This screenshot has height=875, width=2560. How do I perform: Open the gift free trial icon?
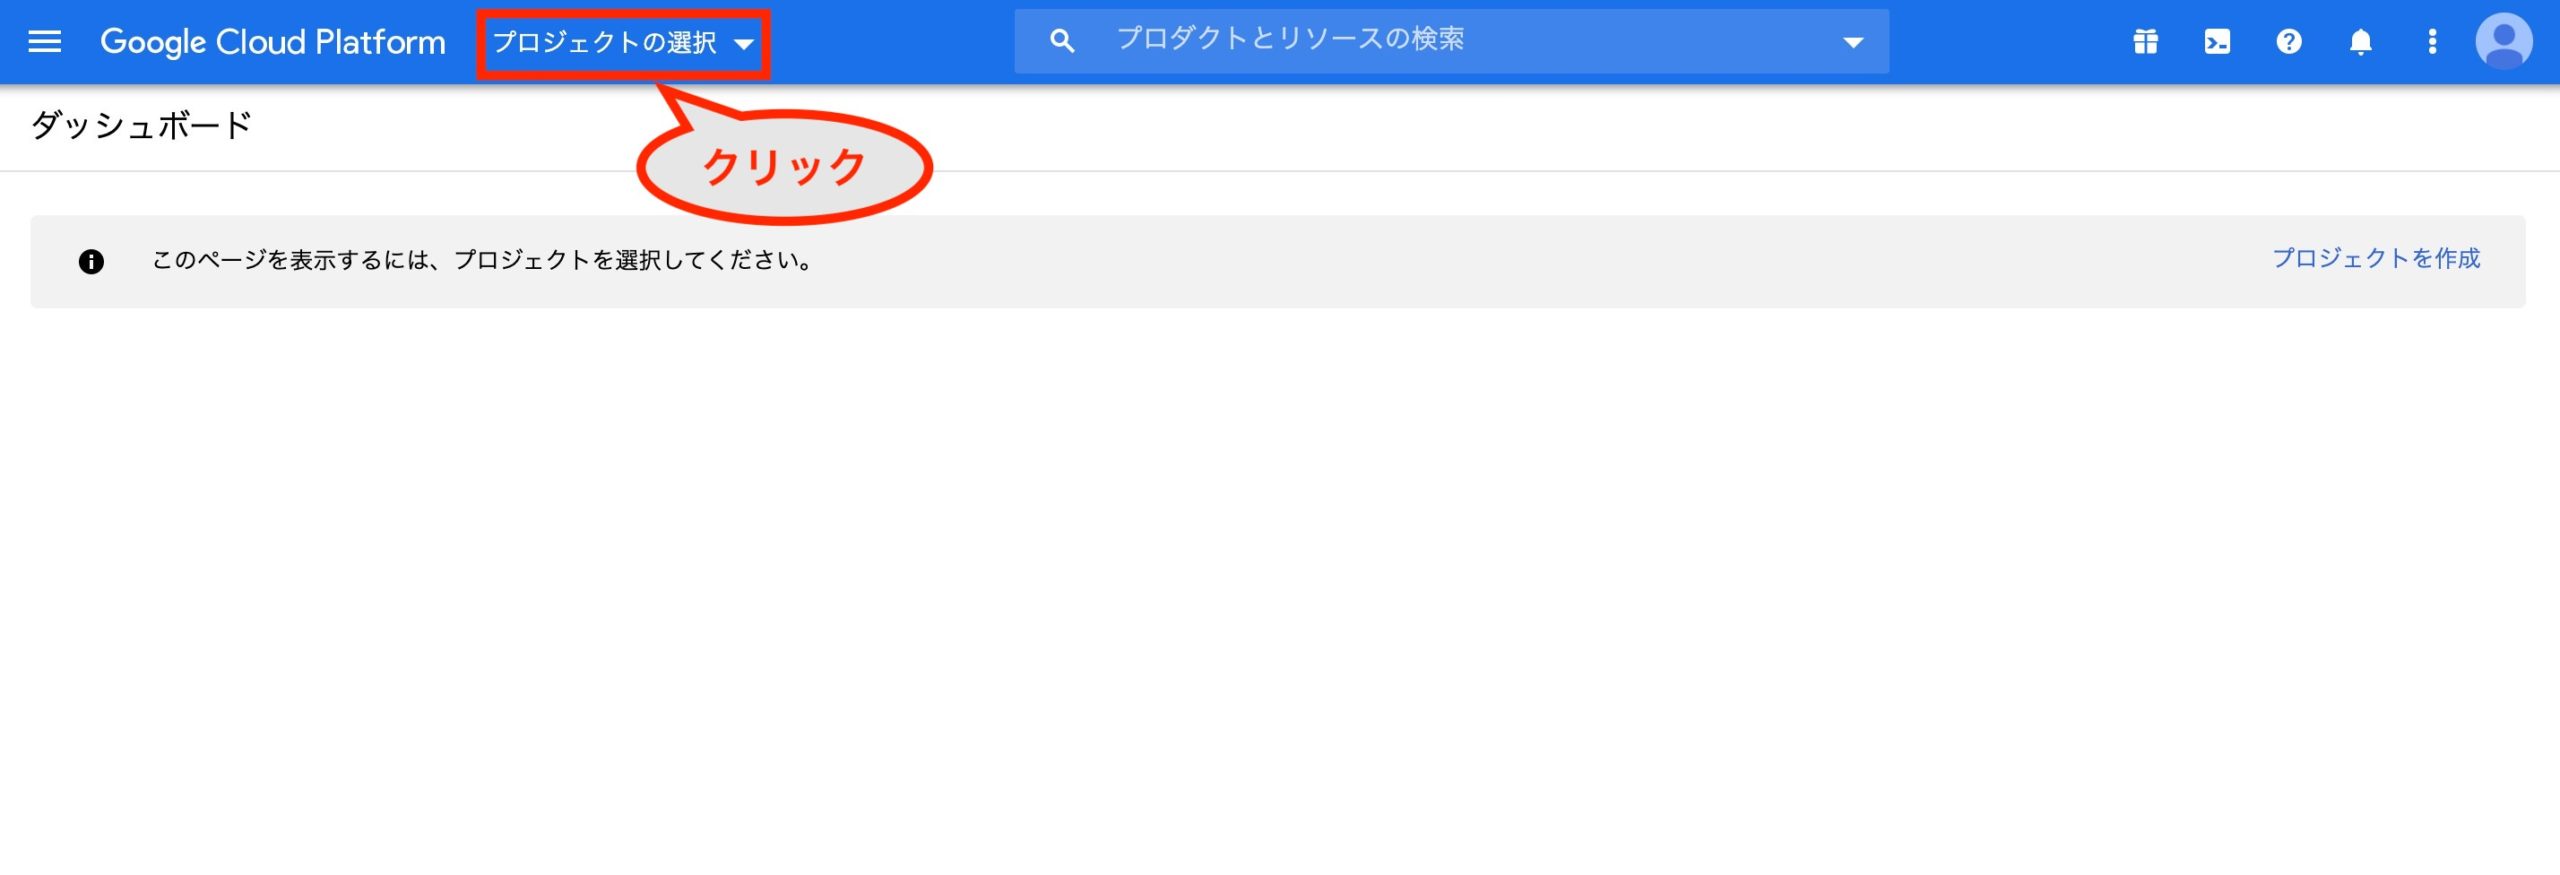pyautogui.click(x=2145, y=42)
